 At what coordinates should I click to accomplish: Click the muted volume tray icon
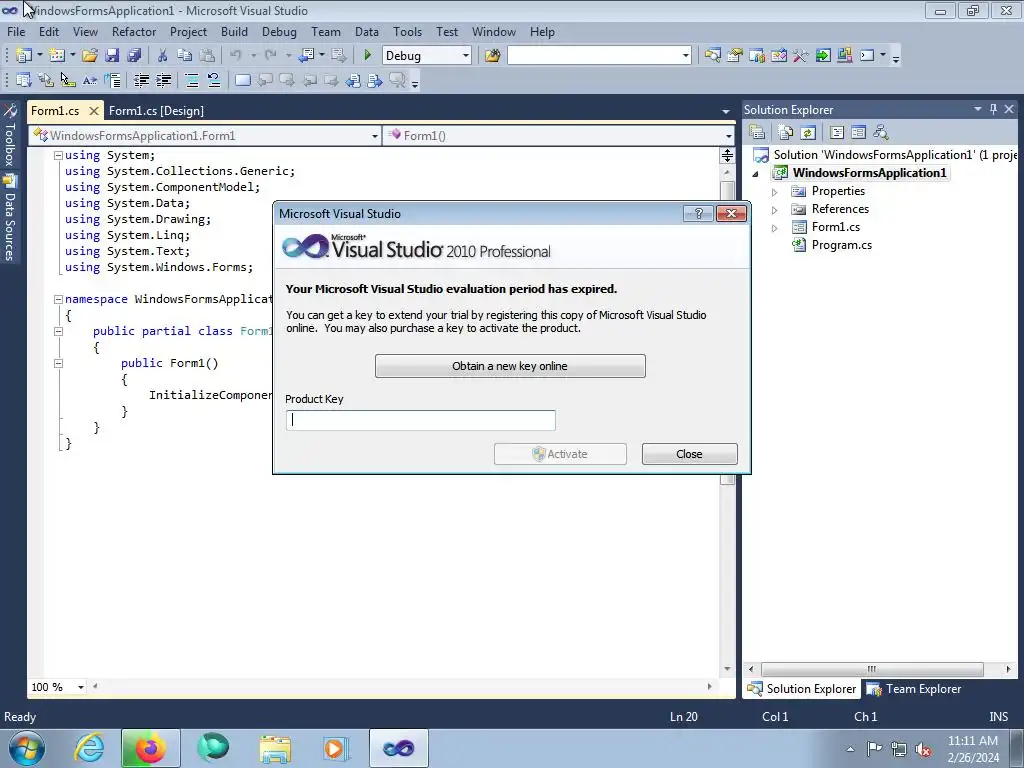(x=923, y=749)
